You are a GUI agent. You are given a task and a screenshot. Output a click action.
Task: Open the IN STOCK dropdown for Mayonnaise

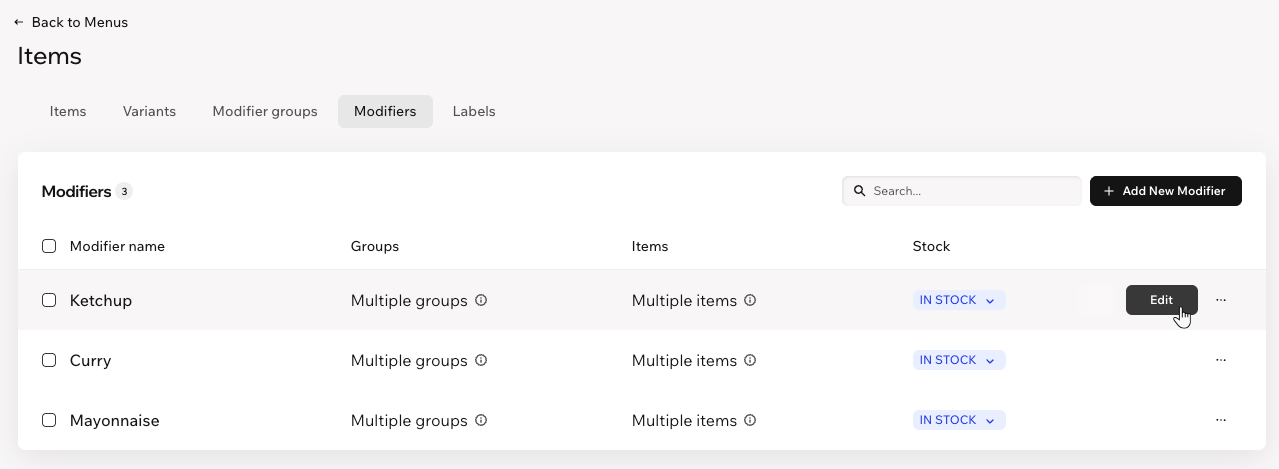tap(959, 420)
